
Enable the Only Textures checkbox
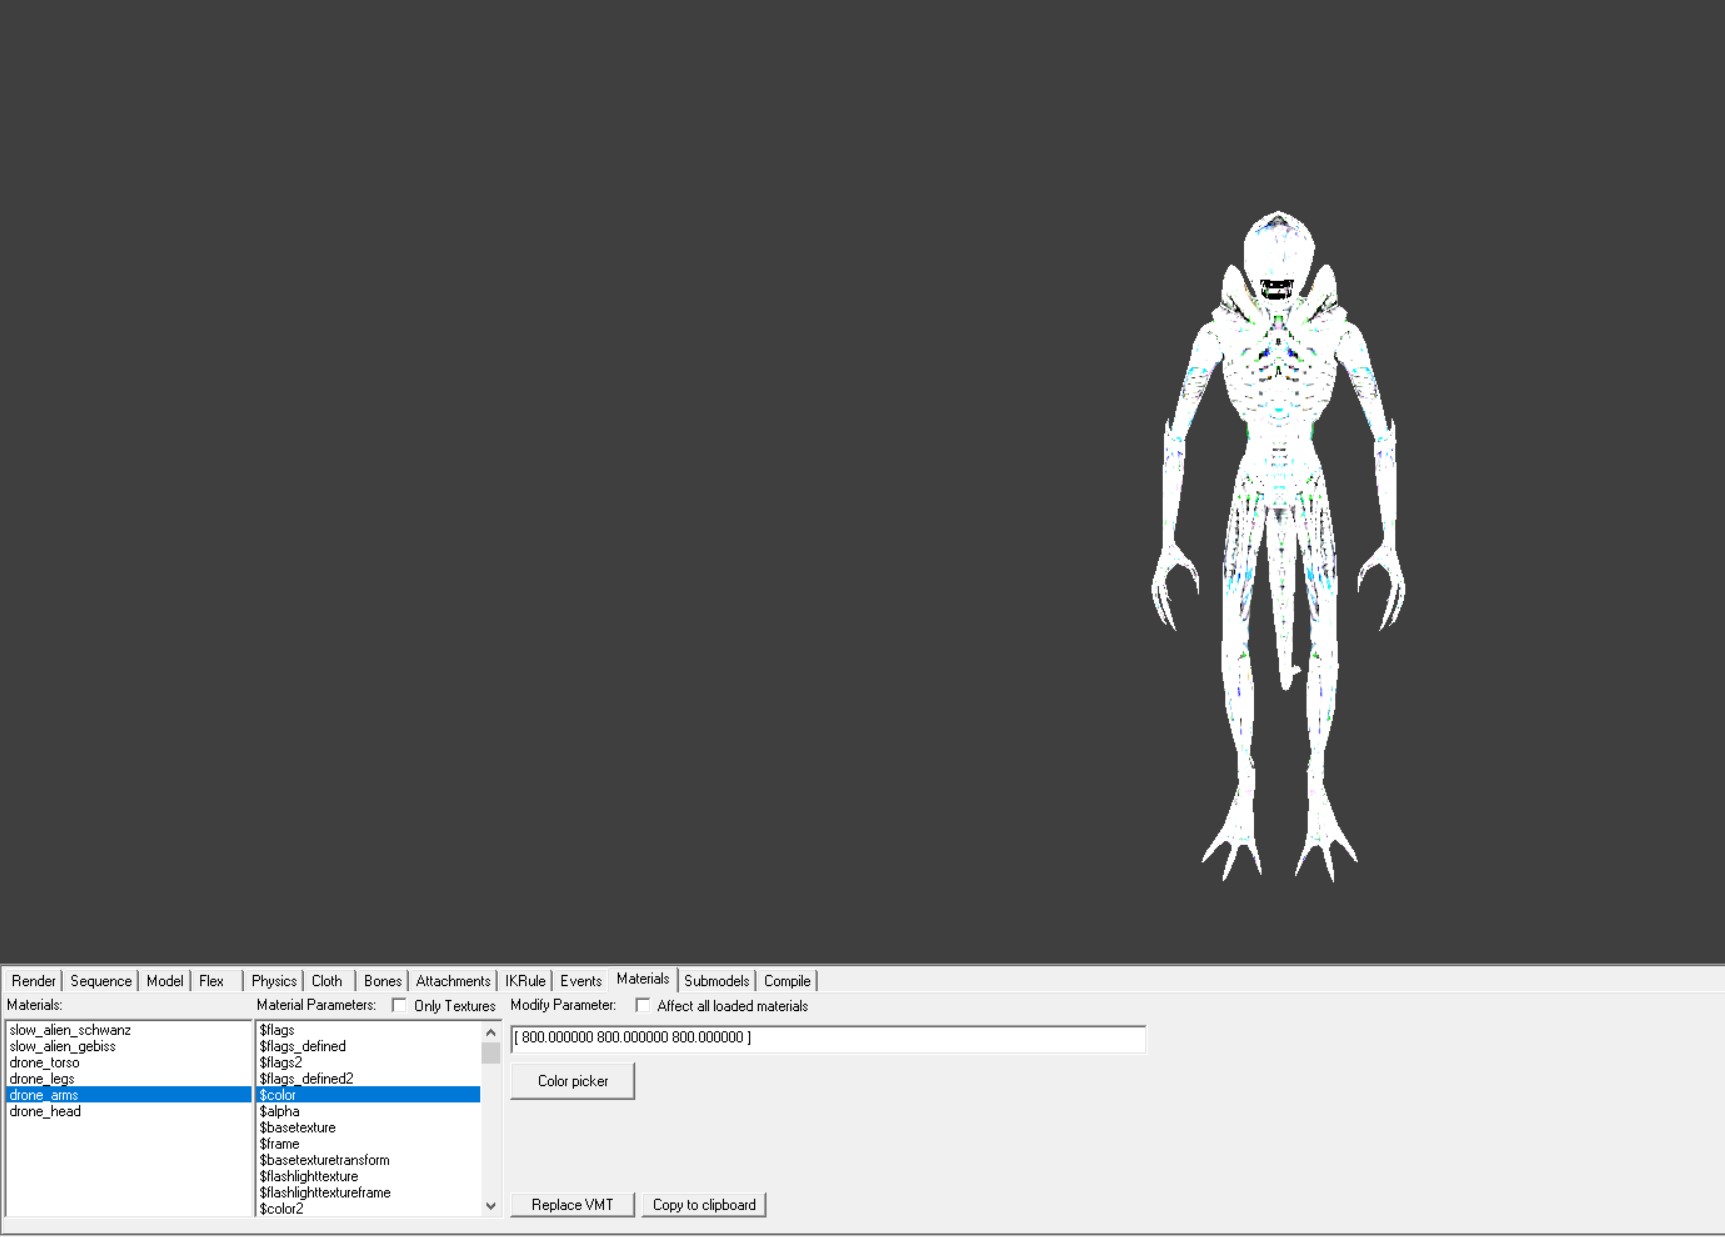coord(399,1005)
